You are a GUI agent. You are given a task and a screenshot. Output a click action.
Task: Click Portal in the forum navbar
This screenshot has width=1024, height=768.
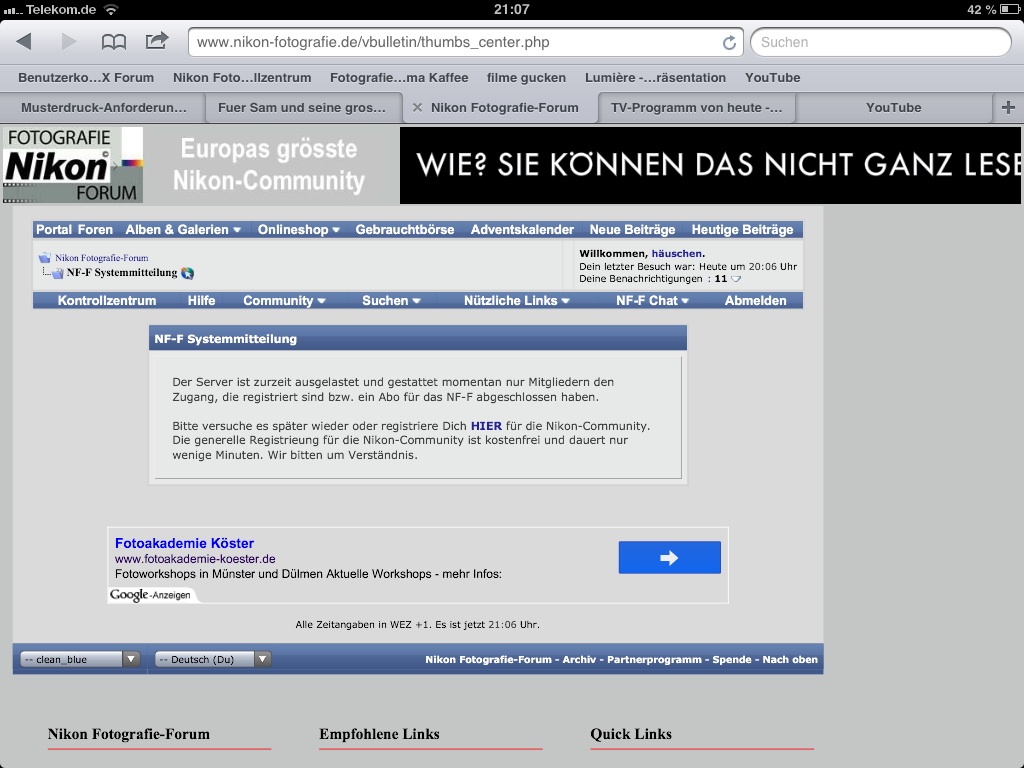(x=54, y=229)
